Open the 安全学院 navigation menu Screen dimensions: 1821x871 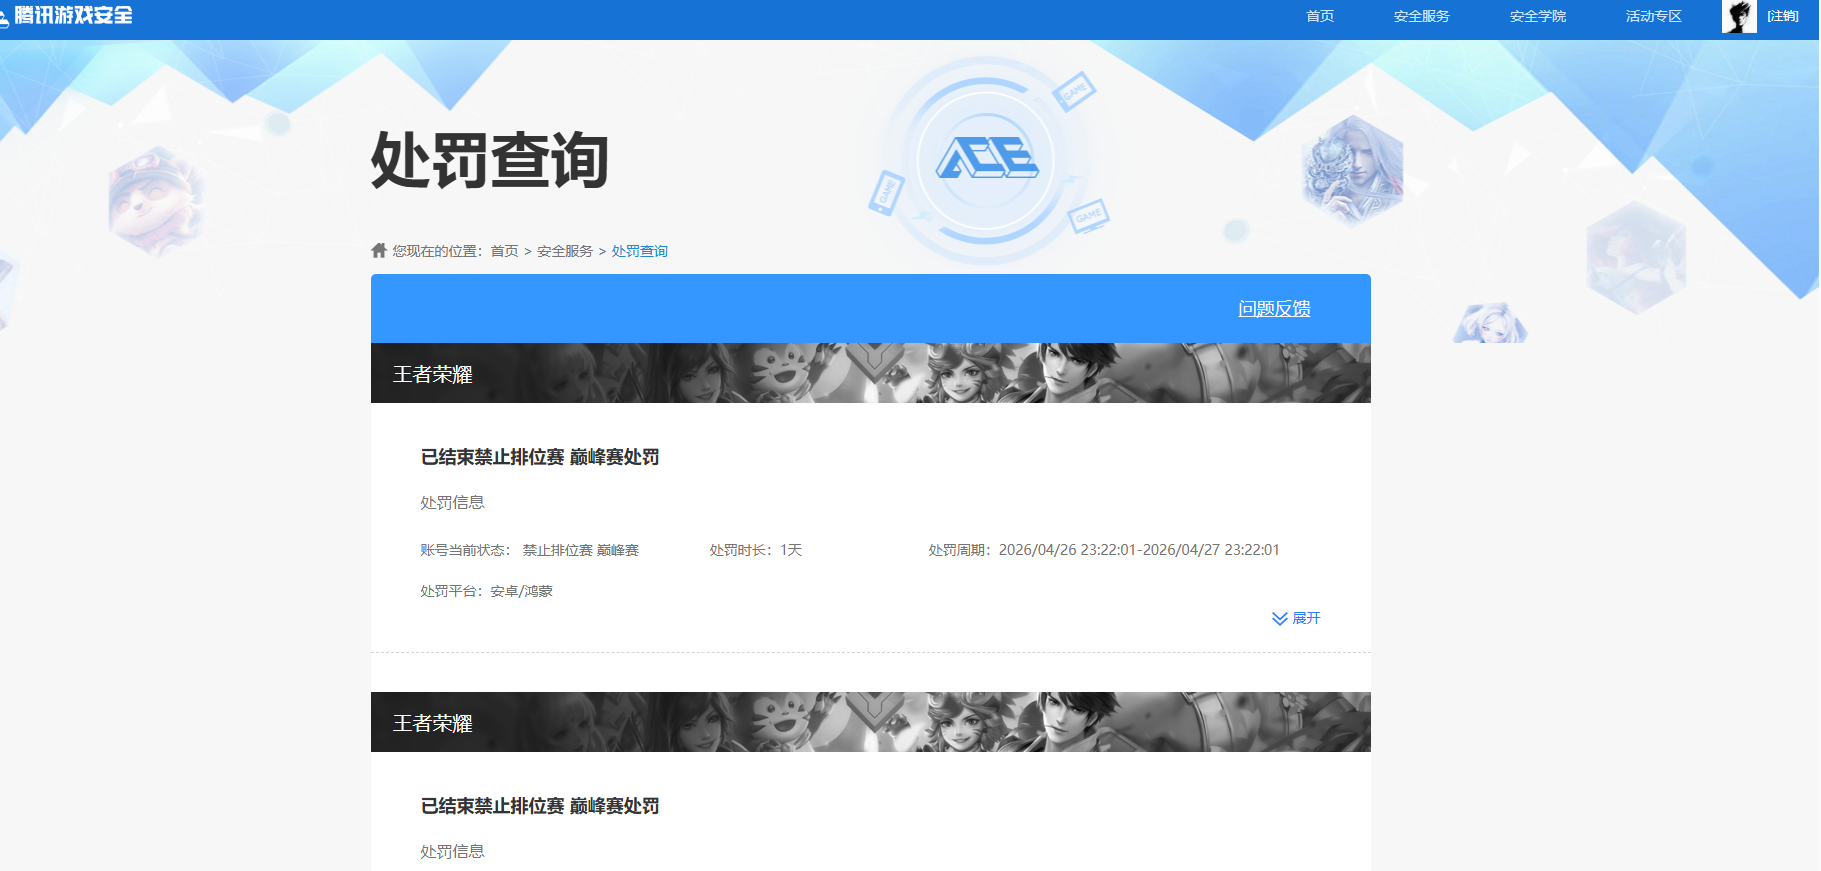tap(1538, 16)
